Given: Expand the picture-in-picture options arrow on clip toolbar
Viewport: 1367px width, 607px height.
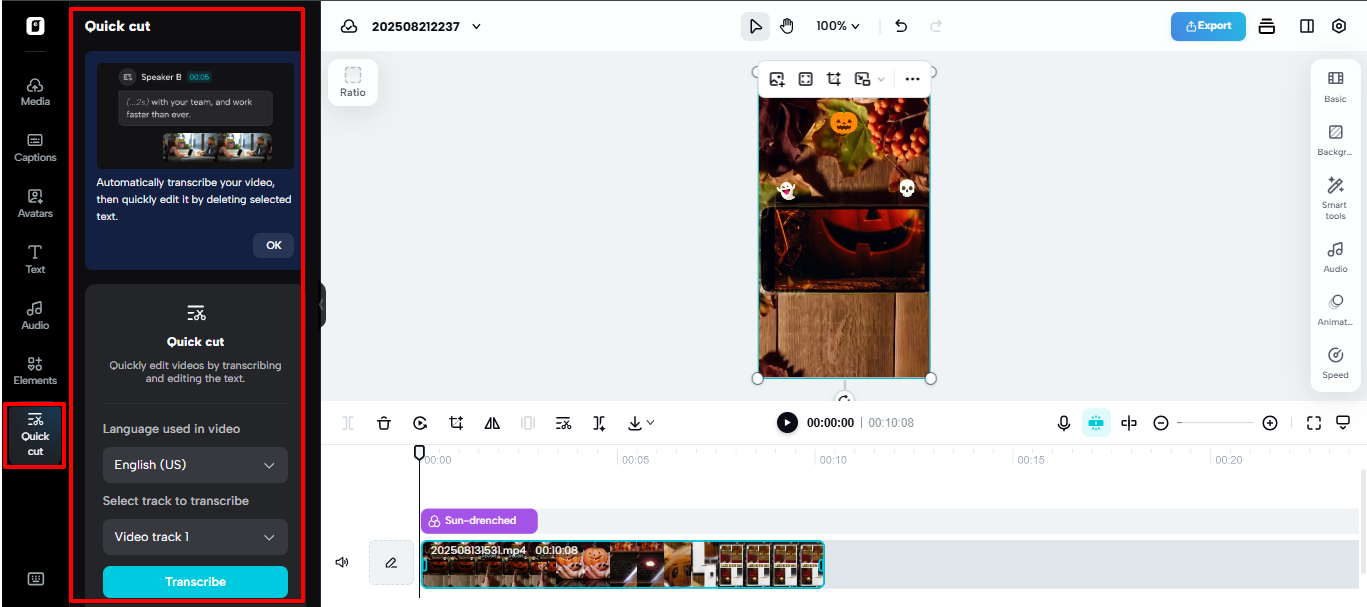Looking at the screenshot, I should coord(881,79).
